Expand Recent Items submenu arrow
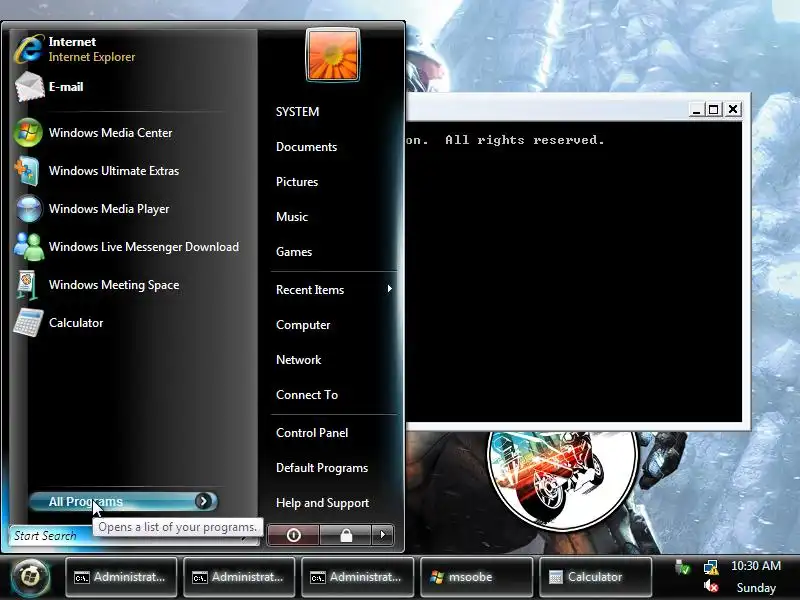Viewport: 800px width, 600px height. pos(389,289)
